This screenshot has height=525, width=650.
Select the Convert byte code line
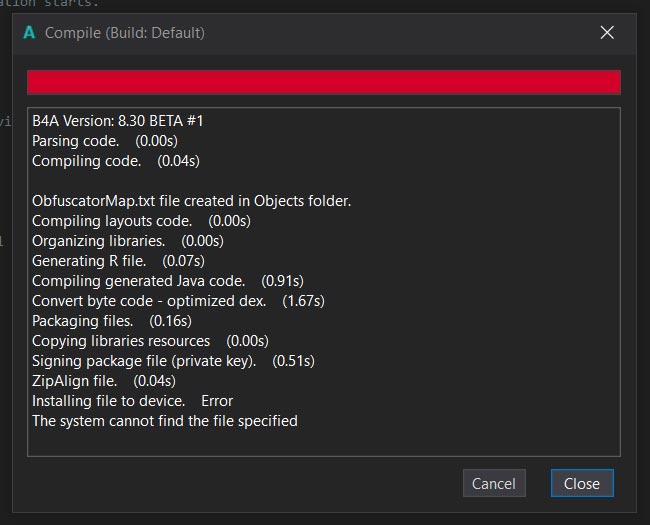(x=178, y=300)
